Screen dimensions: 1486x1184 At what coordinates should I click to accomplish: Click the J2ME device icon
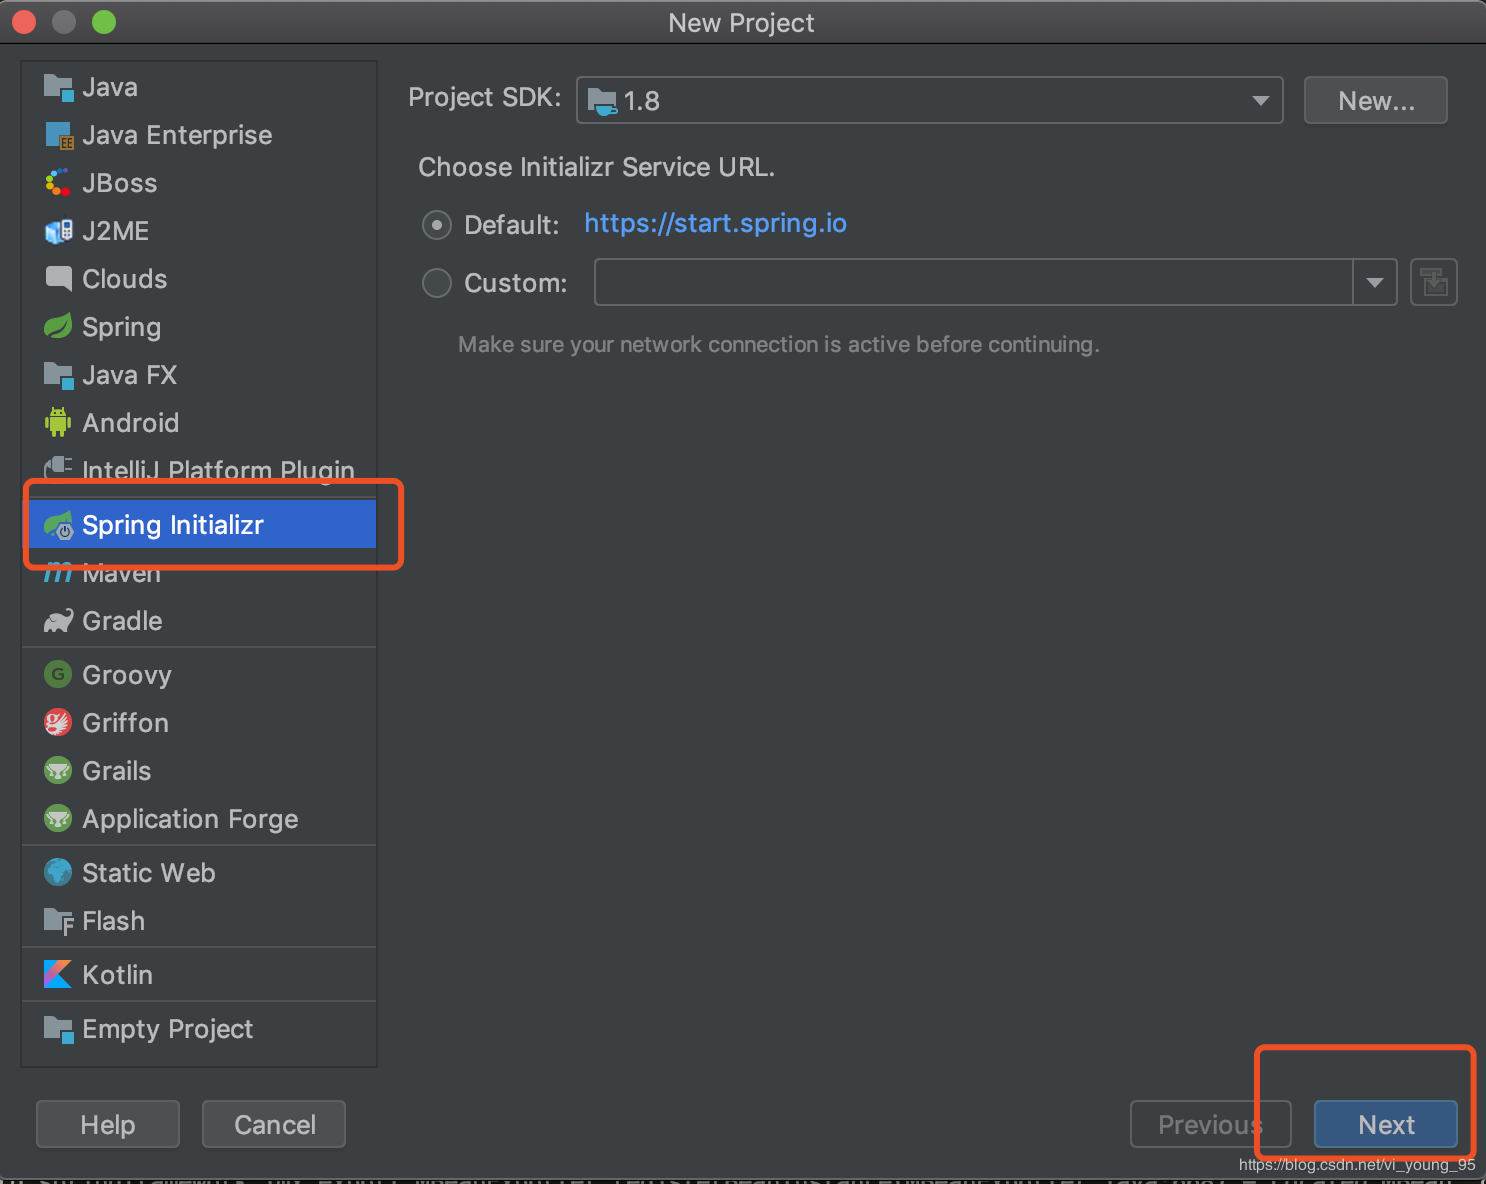coord(58,232)
